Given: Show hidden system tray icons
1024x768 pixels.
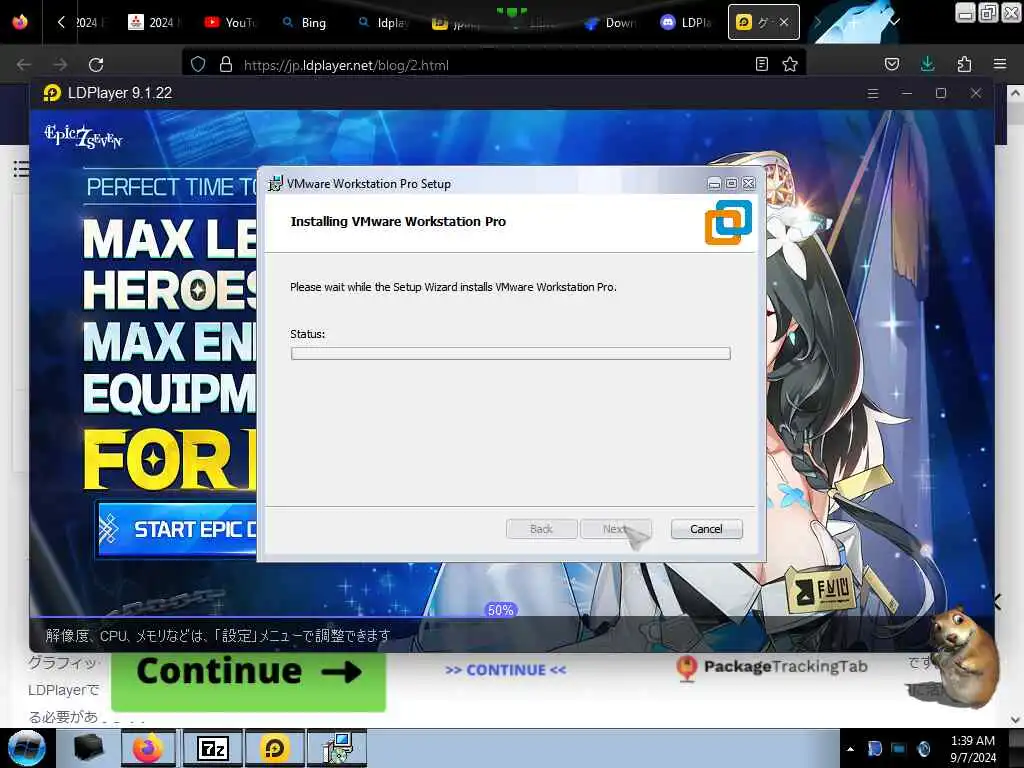Looking at the screenshot, I should [x=850, y=749].
